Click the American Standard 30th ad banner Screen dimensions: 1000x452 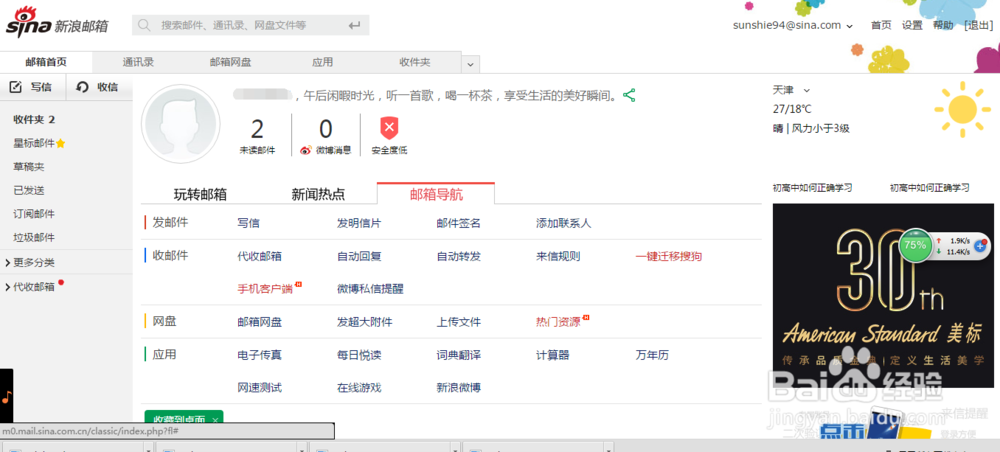point(883,295)
